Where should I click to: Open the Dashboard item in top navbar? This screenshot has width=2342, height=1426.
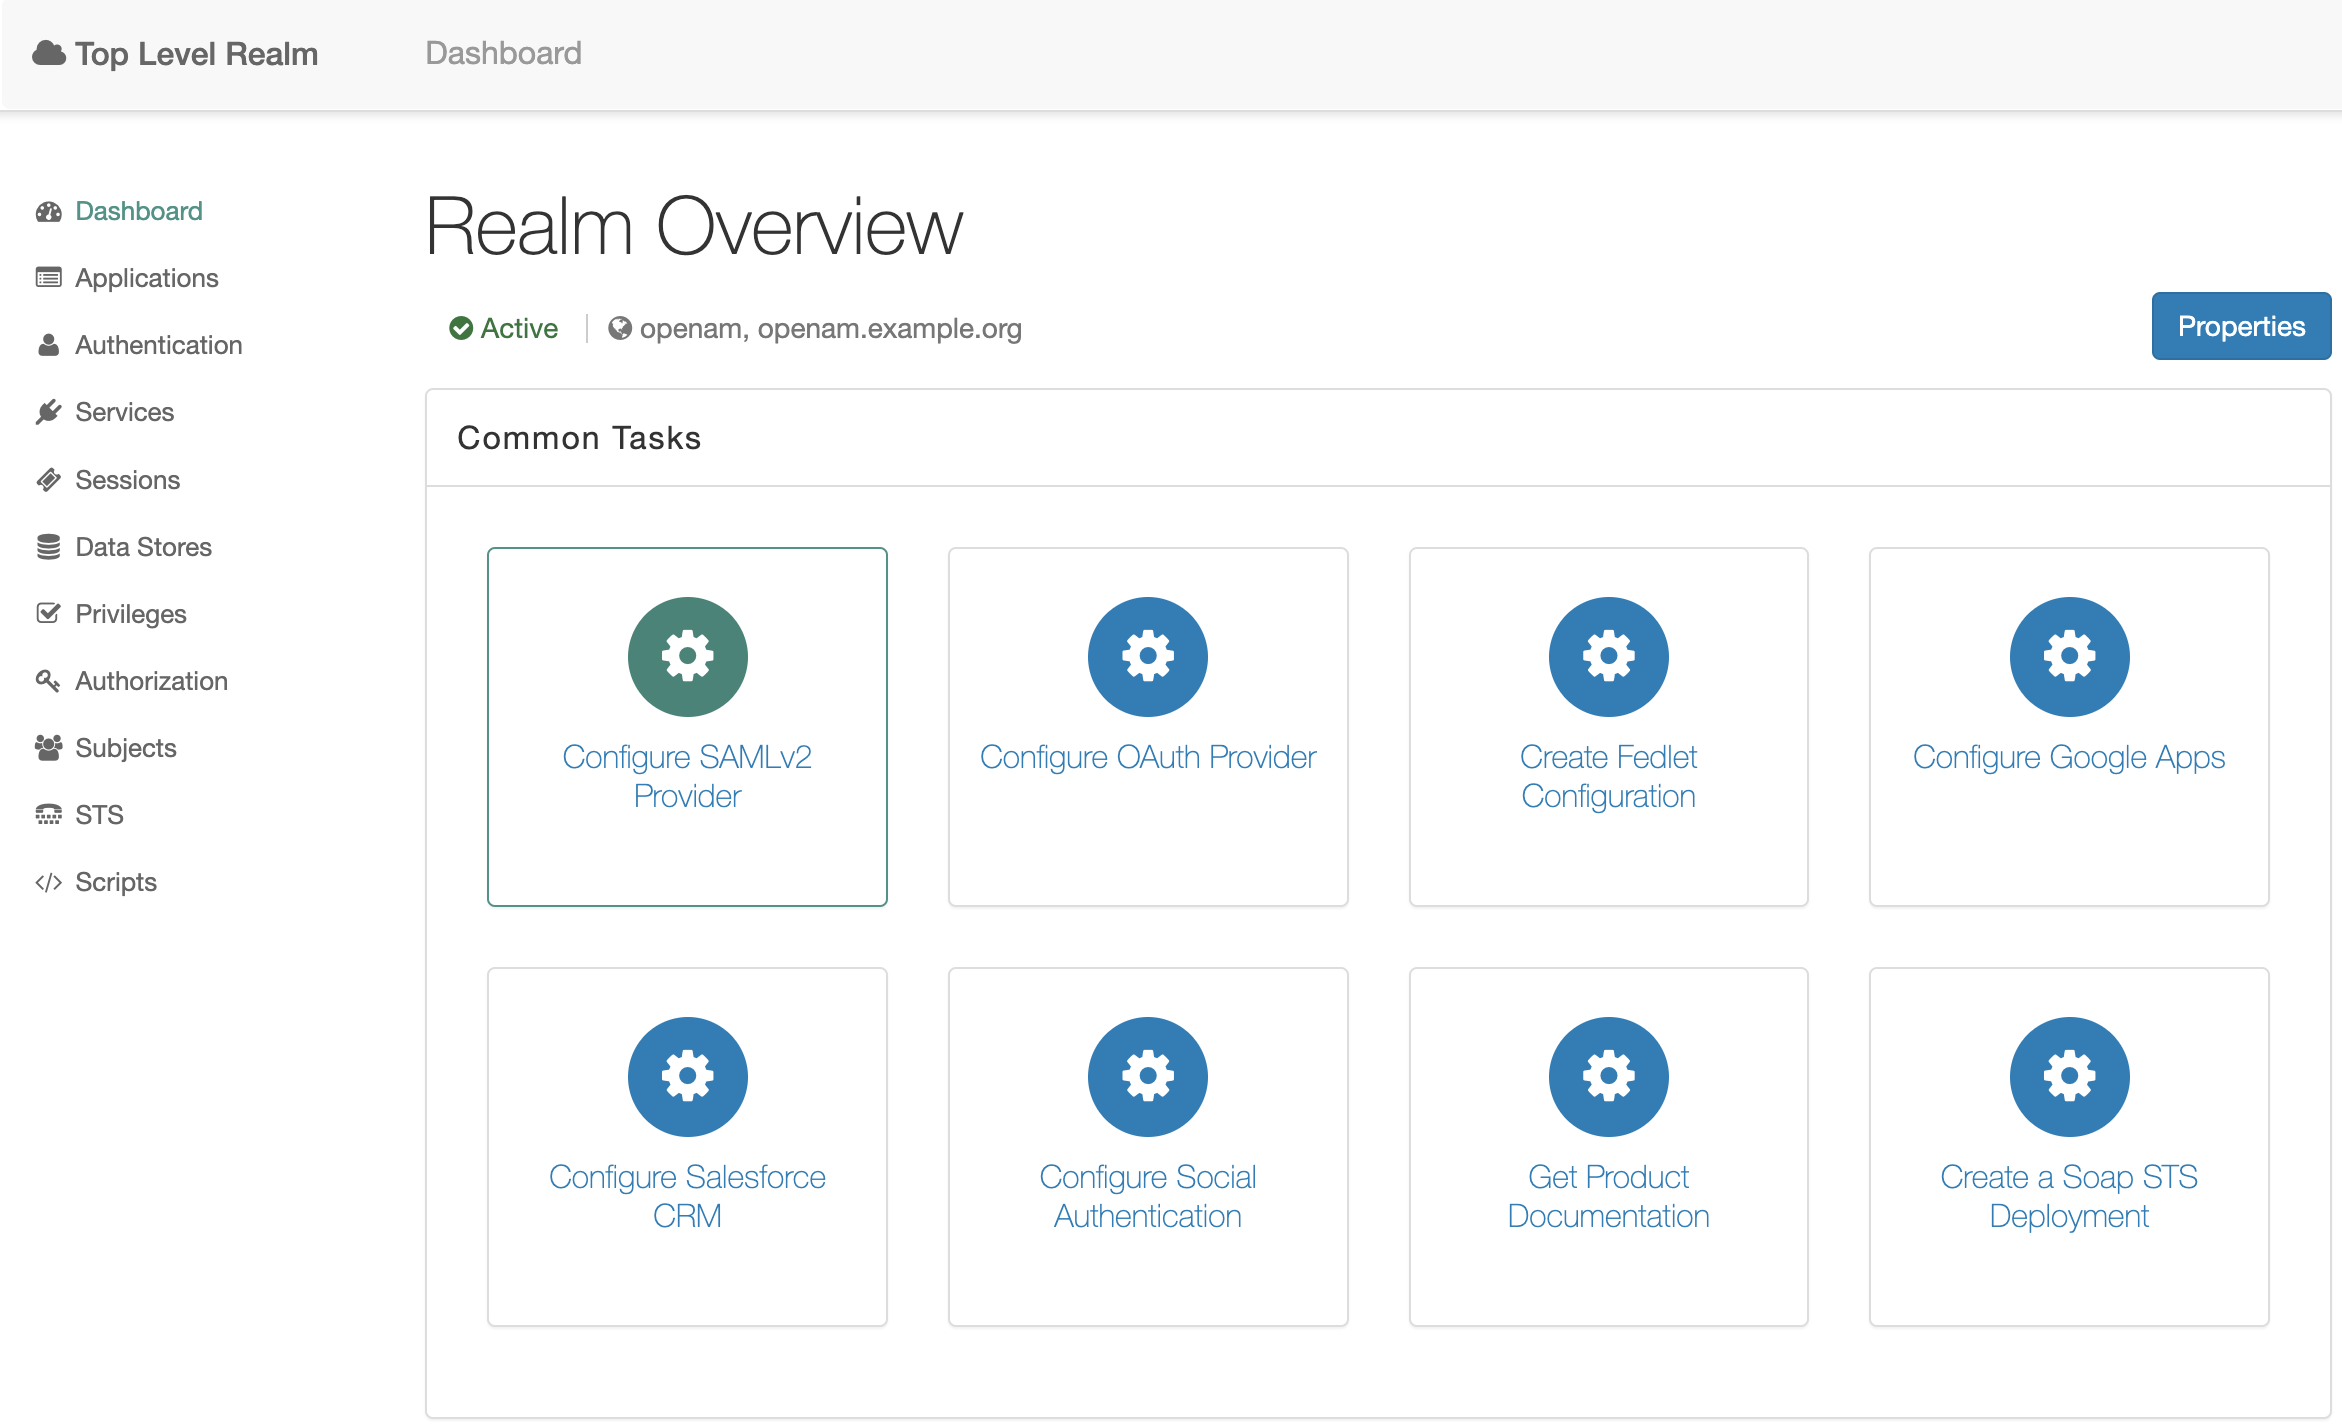[x=503, y=53]
